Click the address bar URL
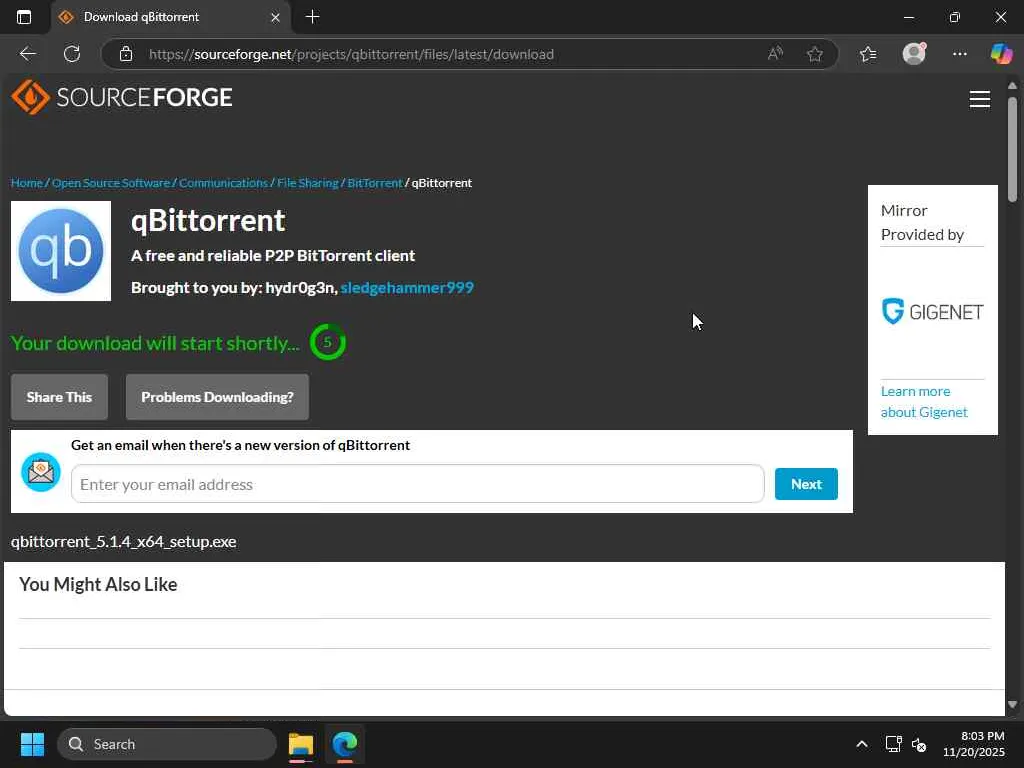The width and height of the screenshot is (1024, 768). click(x=351, y=54)
